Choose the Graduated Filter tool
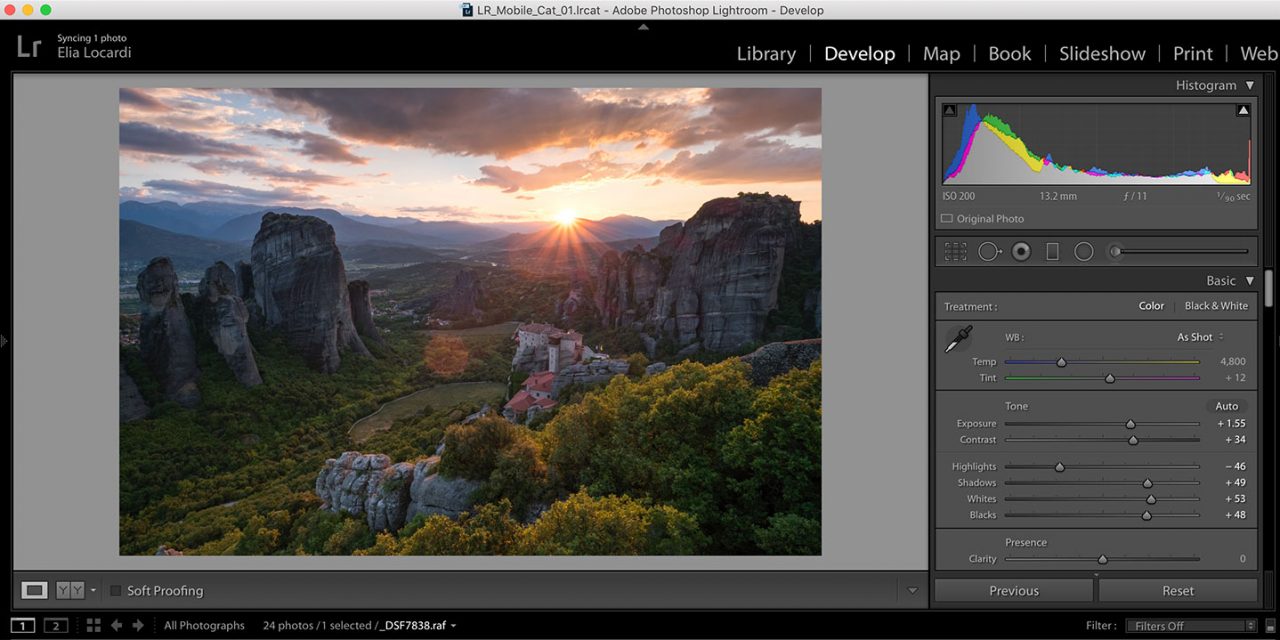Image resolution: width=1280 pixels, height=640 pixels. pyautogui.click(x=1052, y=252)
